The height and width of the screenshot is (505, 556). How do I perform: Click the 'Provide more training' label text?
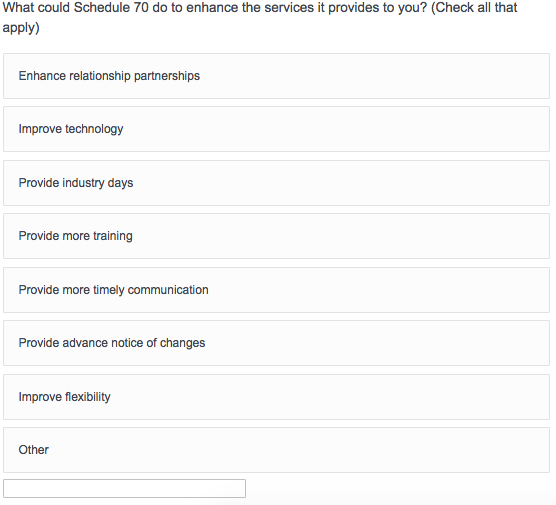click(x=76, y=236)
